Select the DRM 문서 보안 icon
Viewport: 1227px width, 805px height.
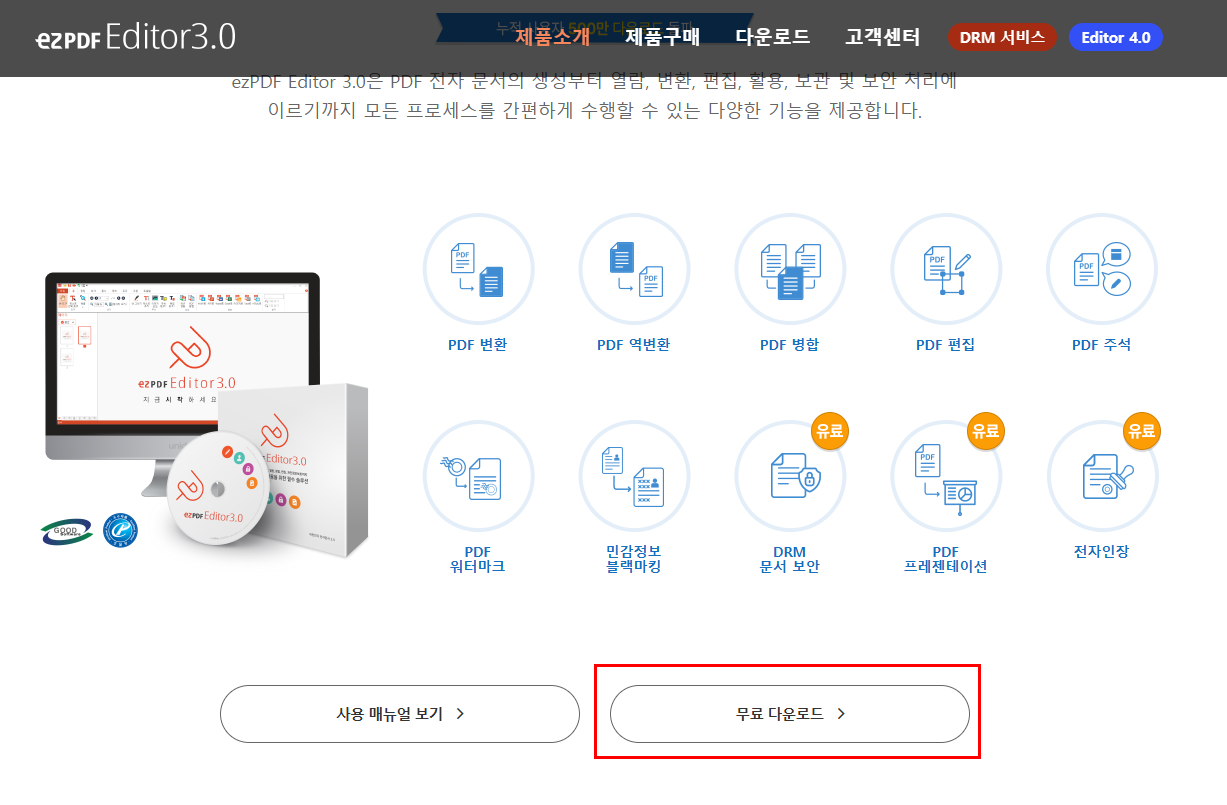790,476
